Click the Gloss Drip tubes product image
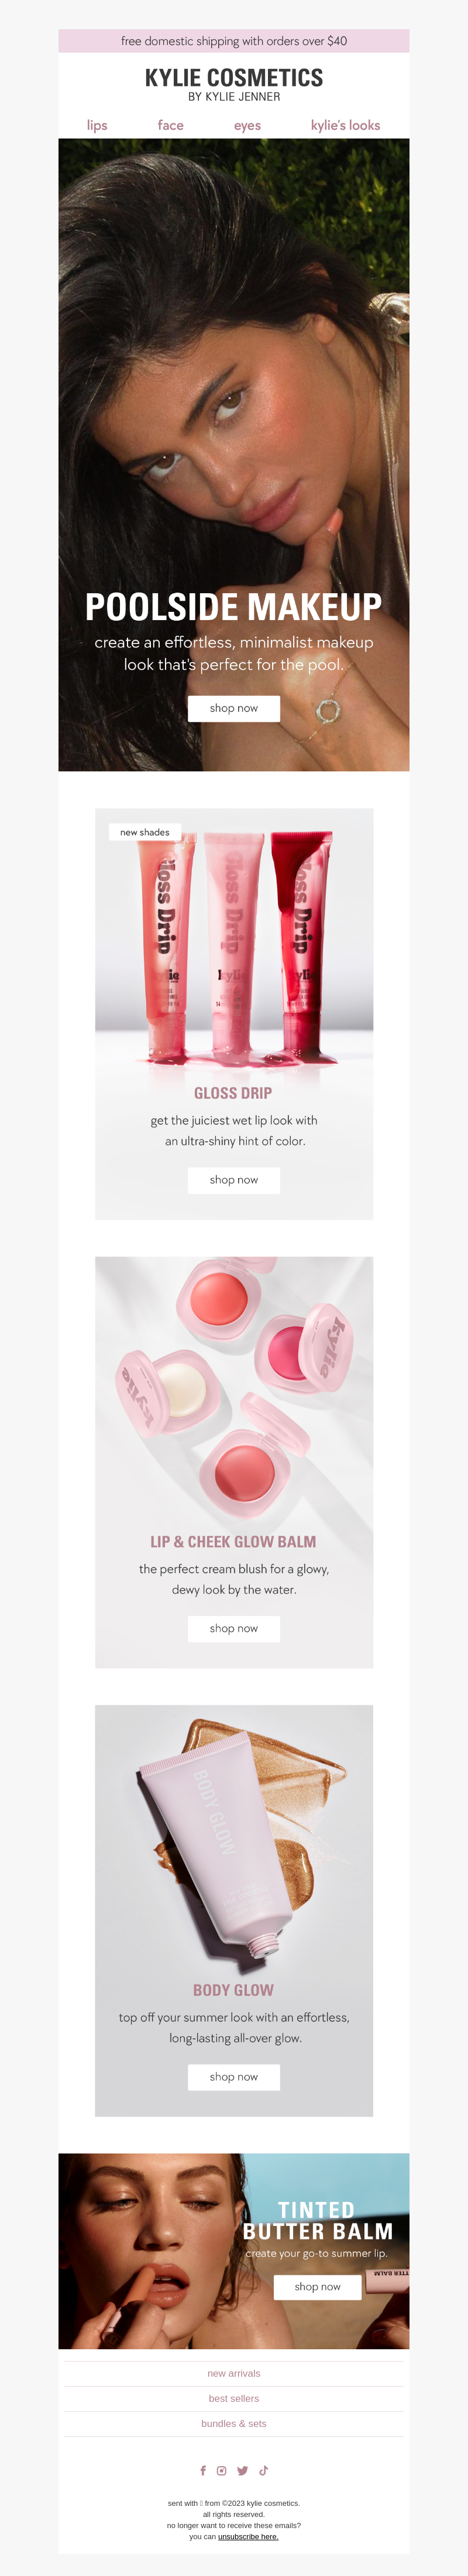 [x=234, y=945]
